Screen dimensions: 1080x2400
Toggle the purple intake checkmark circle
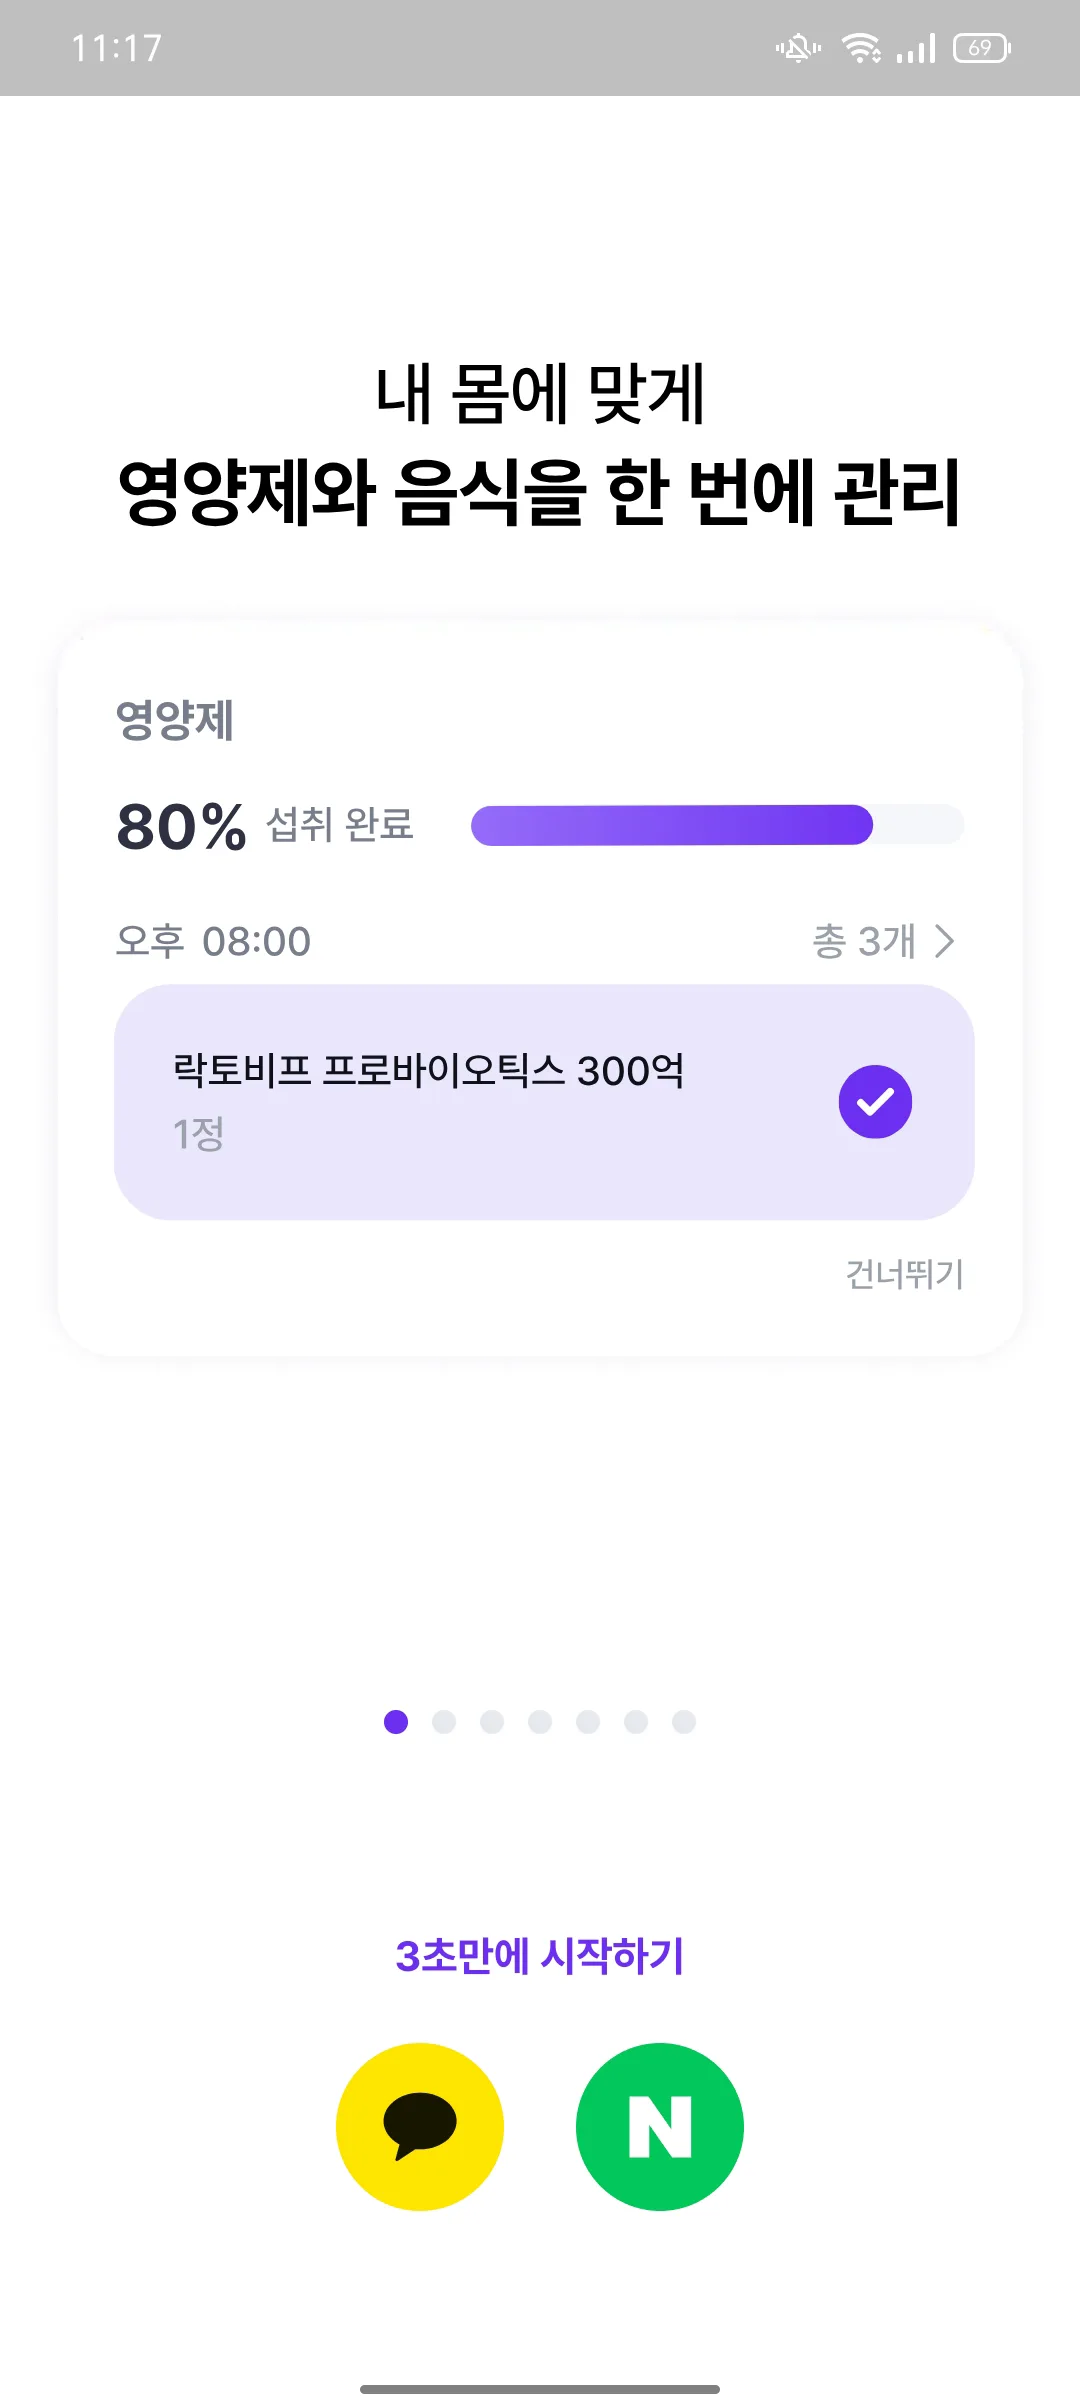point(875,1101)
